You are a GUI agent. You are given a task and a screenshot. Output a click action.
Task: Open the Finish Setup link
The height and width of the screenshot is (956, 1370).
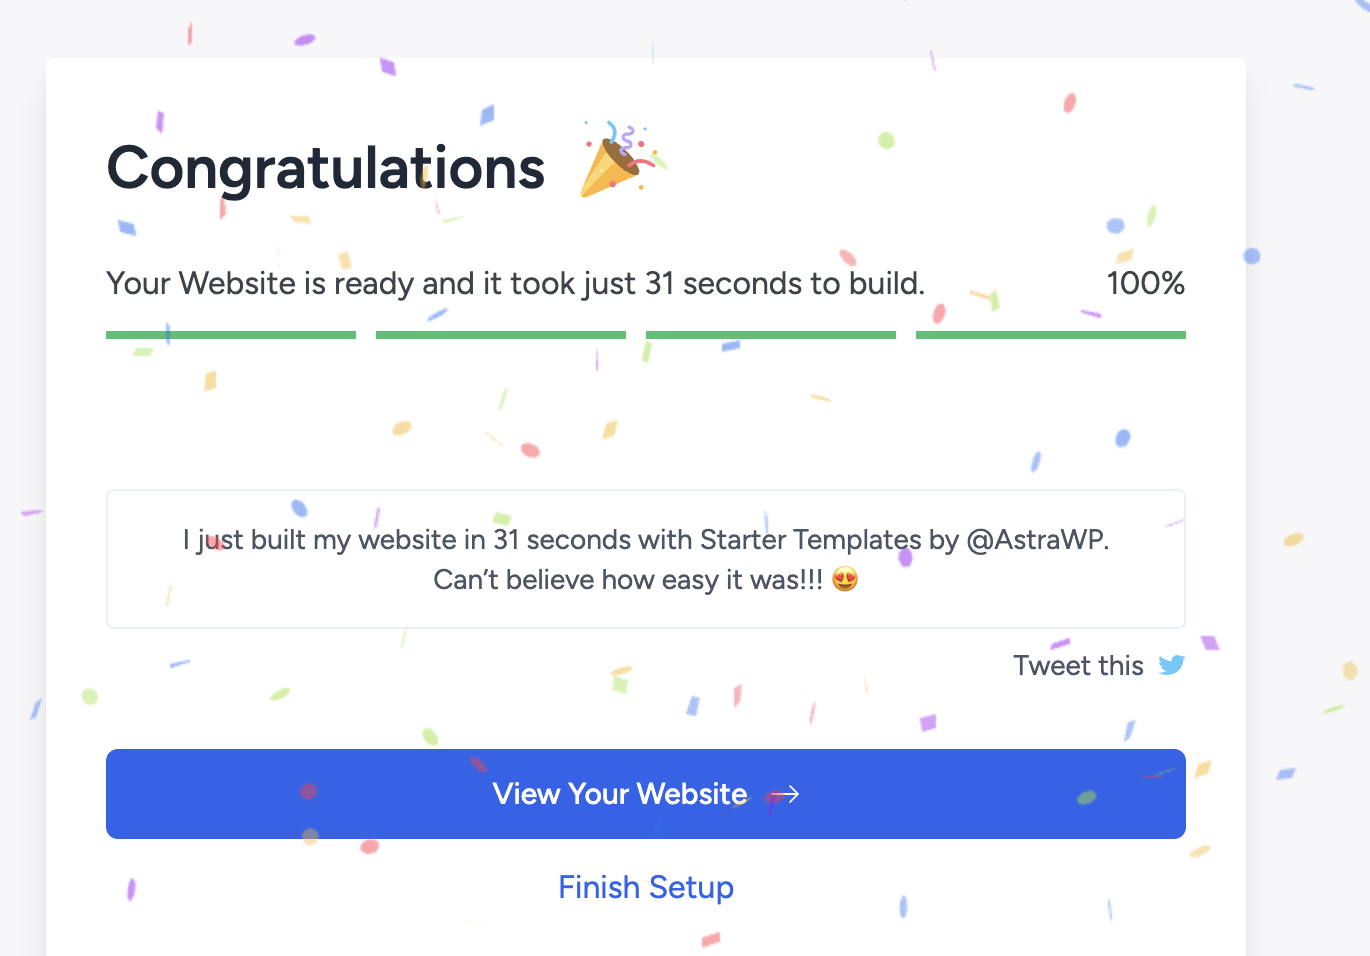[646, 887]
